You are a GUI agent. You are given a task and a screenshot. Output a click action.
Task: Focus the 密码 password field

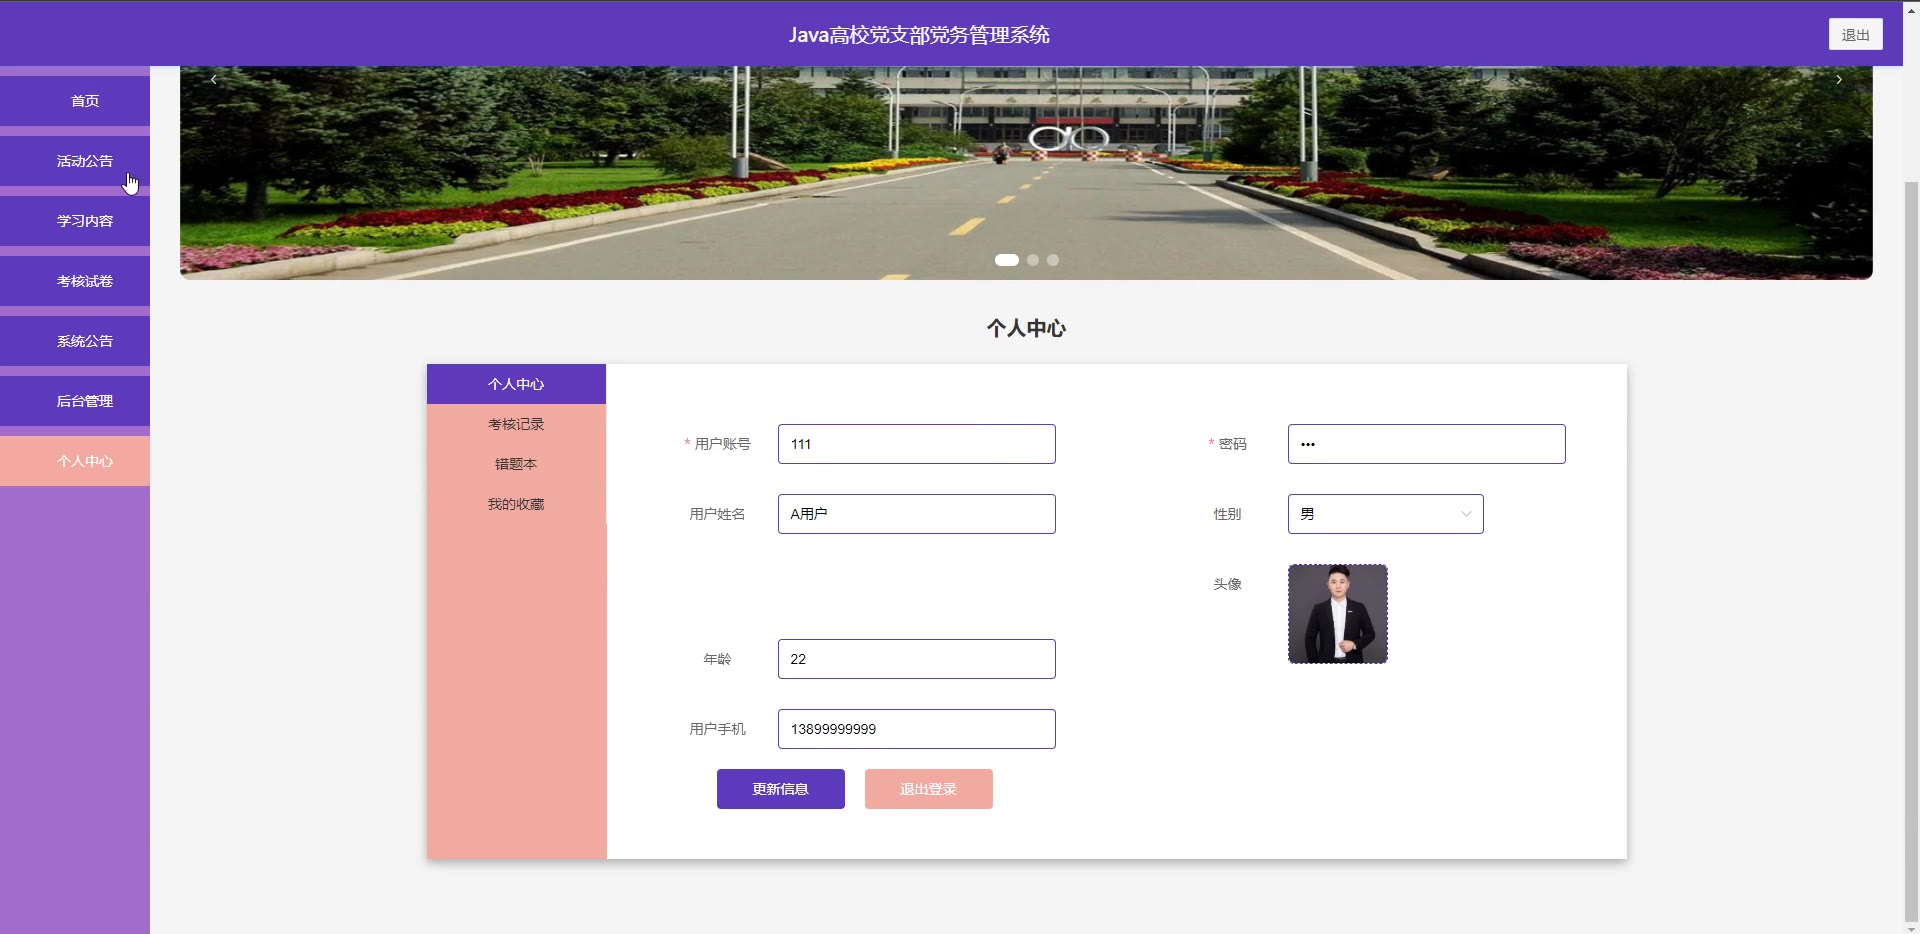click(x=1426, y=444)
